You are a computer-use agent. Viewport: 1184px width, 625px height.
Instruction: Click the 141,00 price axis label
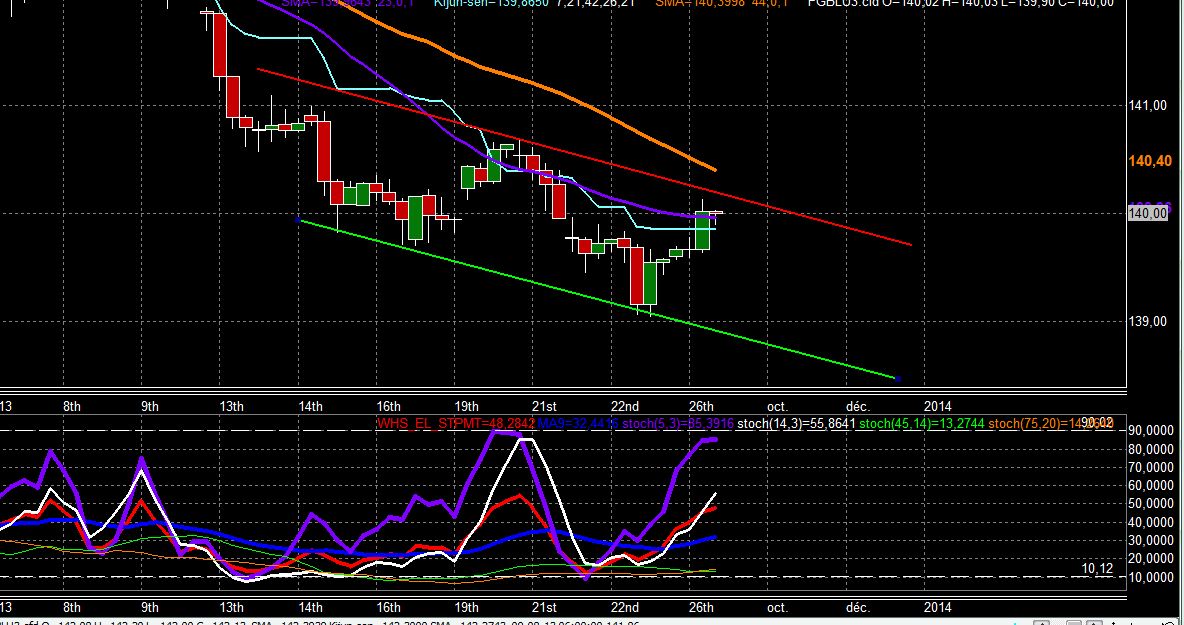point(1147,106)
